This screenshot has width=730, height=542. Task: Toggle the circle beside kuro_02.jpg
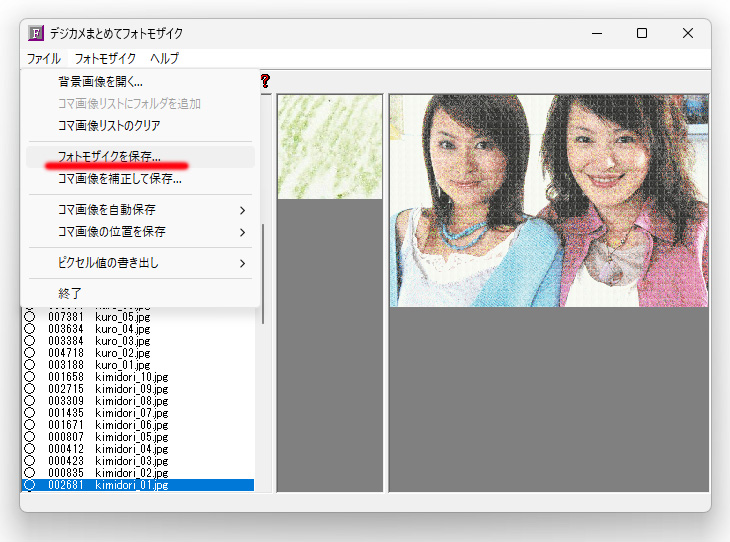[x=29, y=353]
